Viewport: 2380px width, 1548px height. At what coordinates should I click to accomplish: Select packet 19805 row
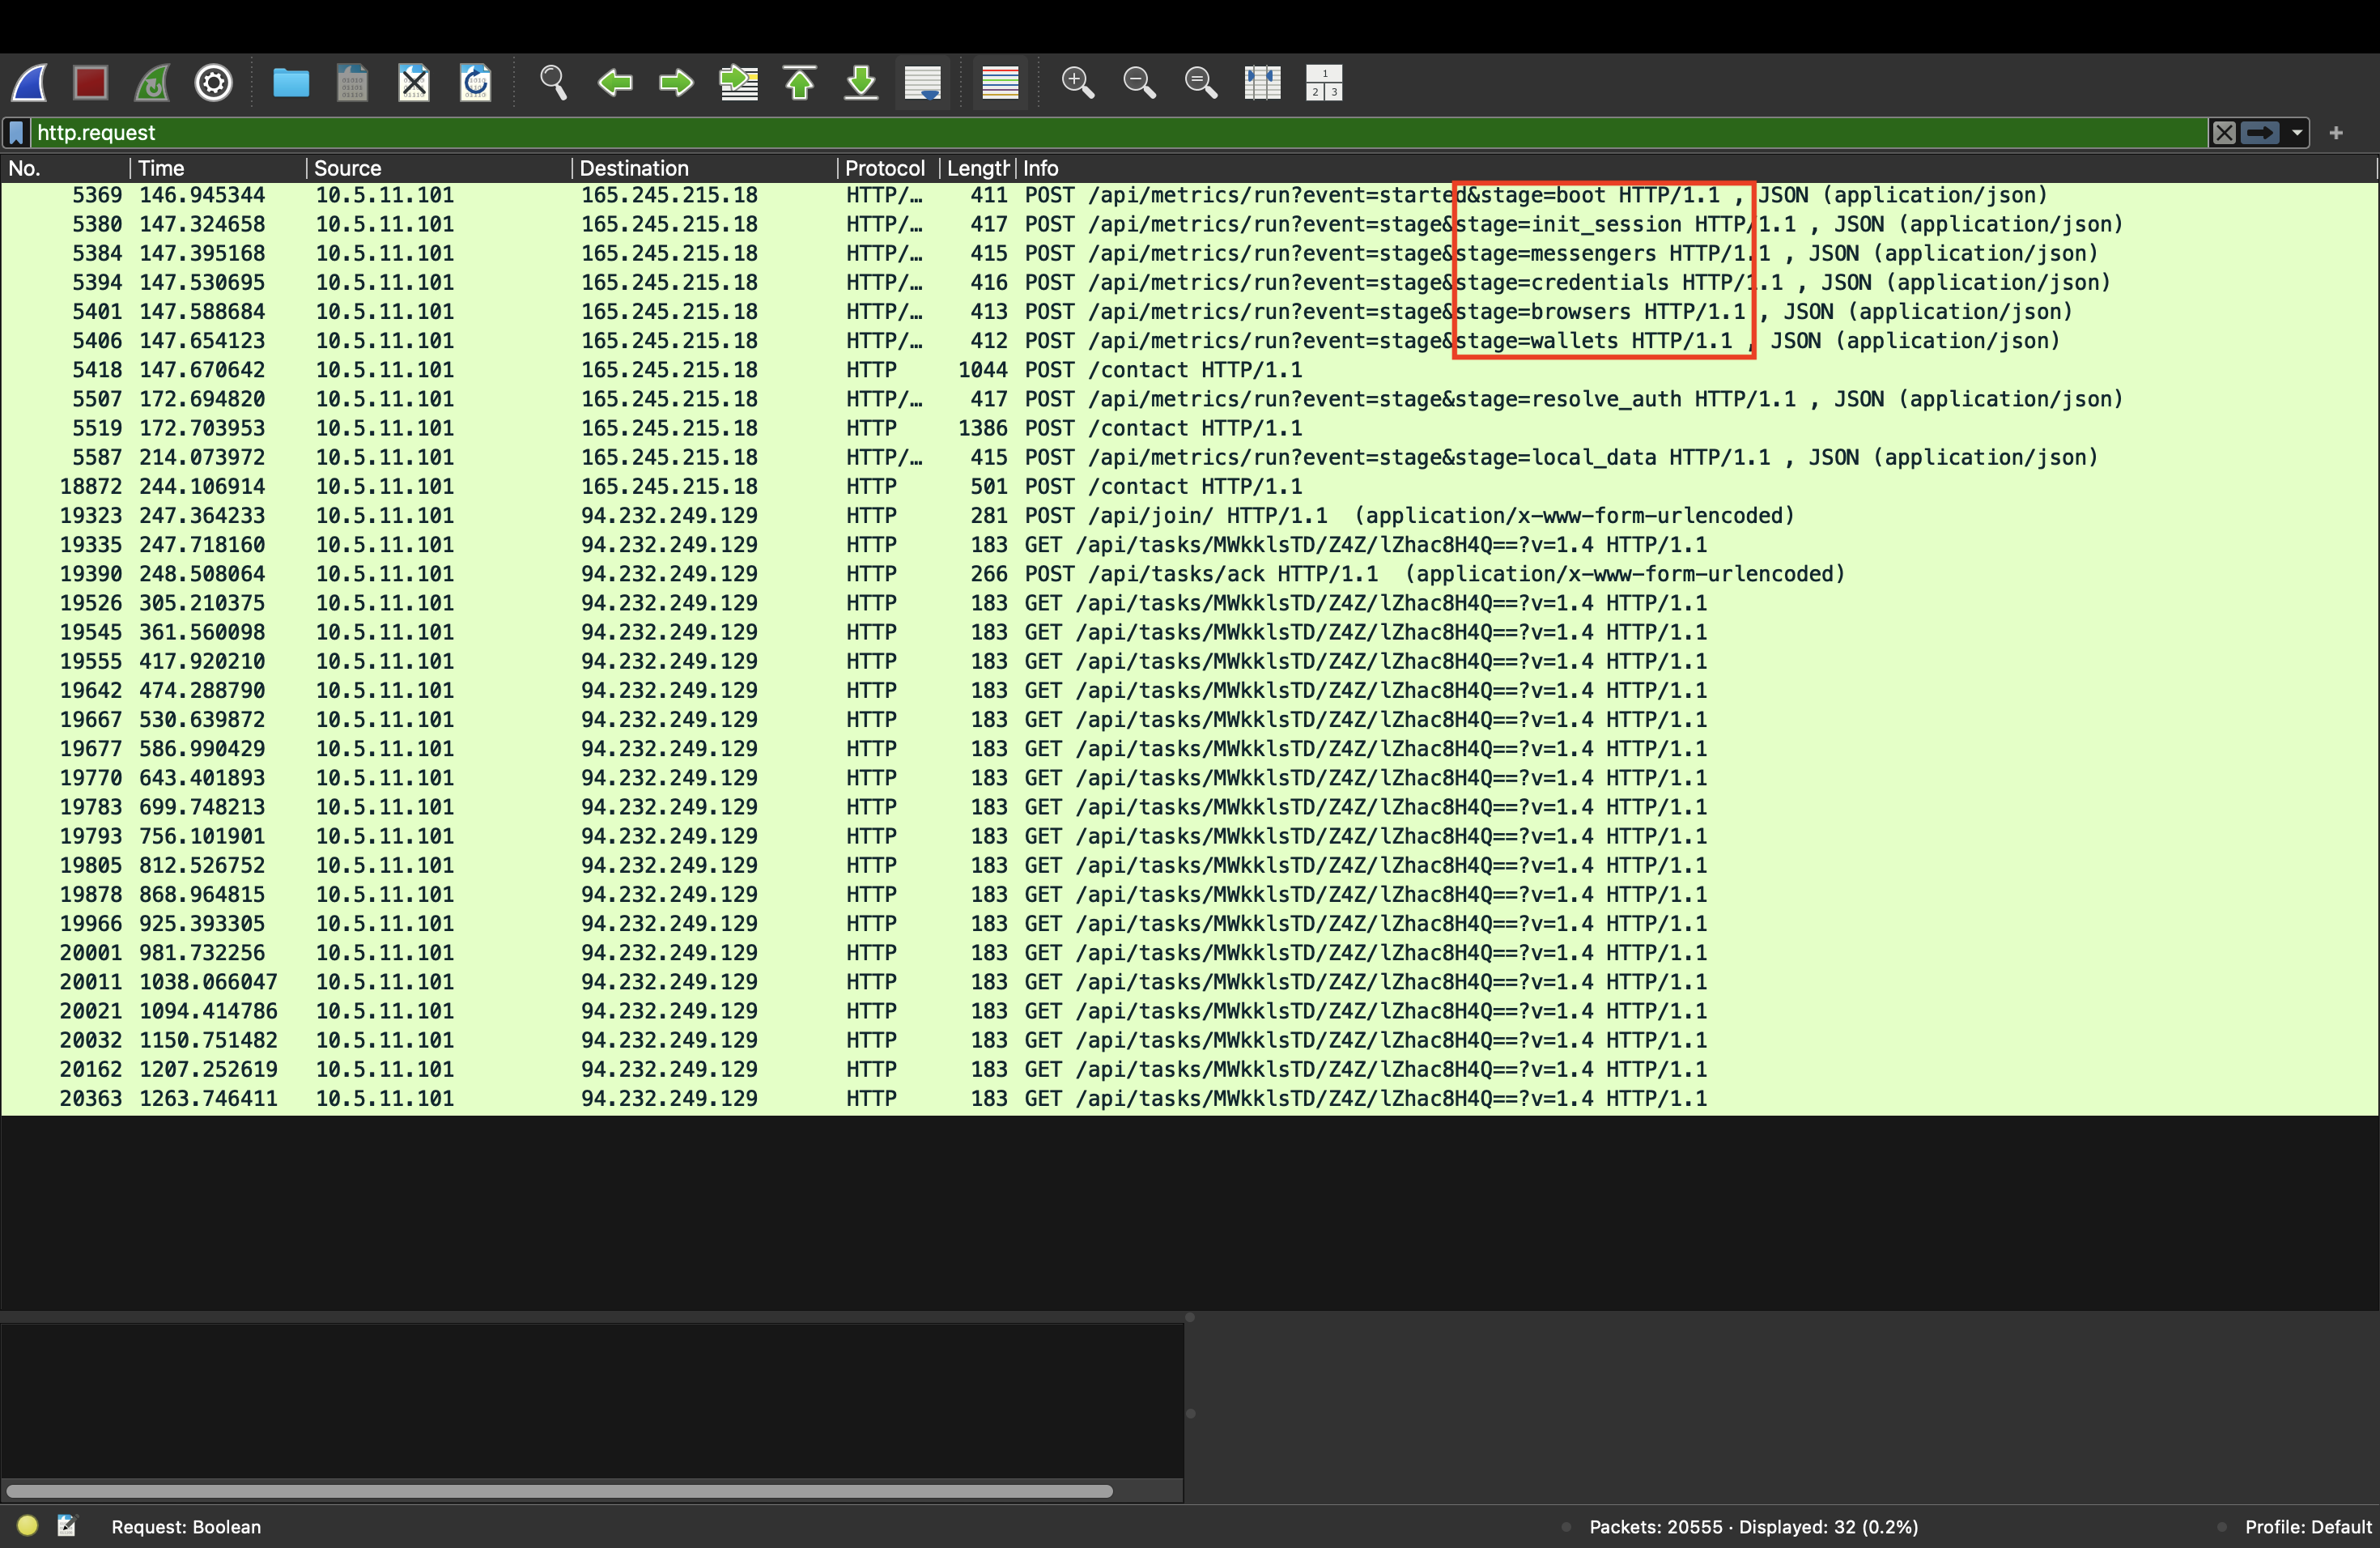tap(1189, 865)
